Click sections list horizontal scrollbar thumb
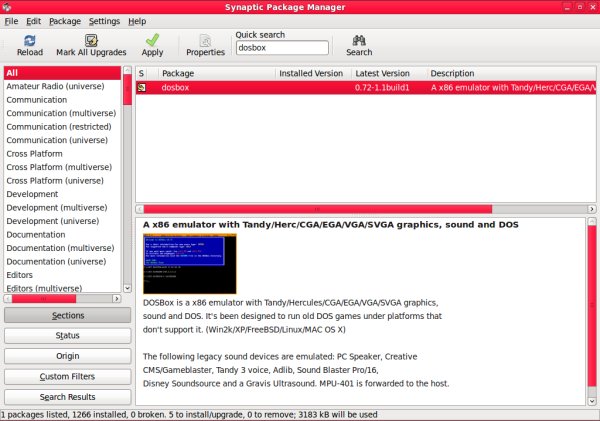This screenshot has width=600, height=421. tap(44, 299)
